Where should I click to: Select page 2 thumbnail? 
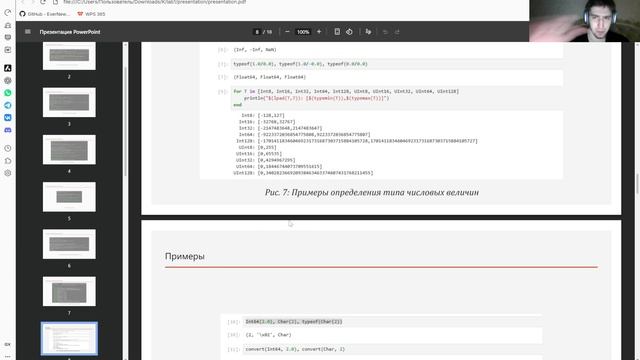[69, 56]
